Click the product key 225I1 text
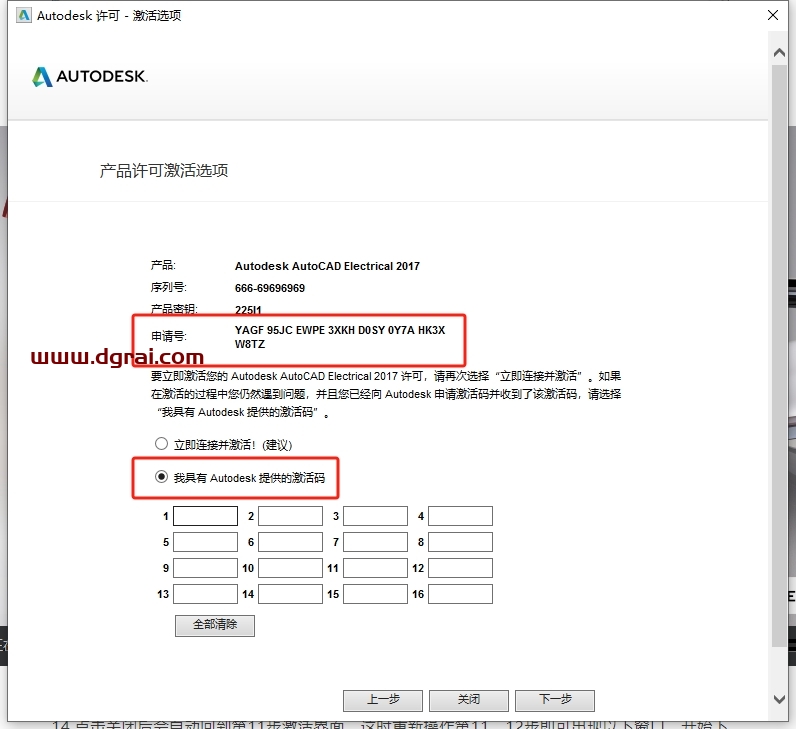 248,310
